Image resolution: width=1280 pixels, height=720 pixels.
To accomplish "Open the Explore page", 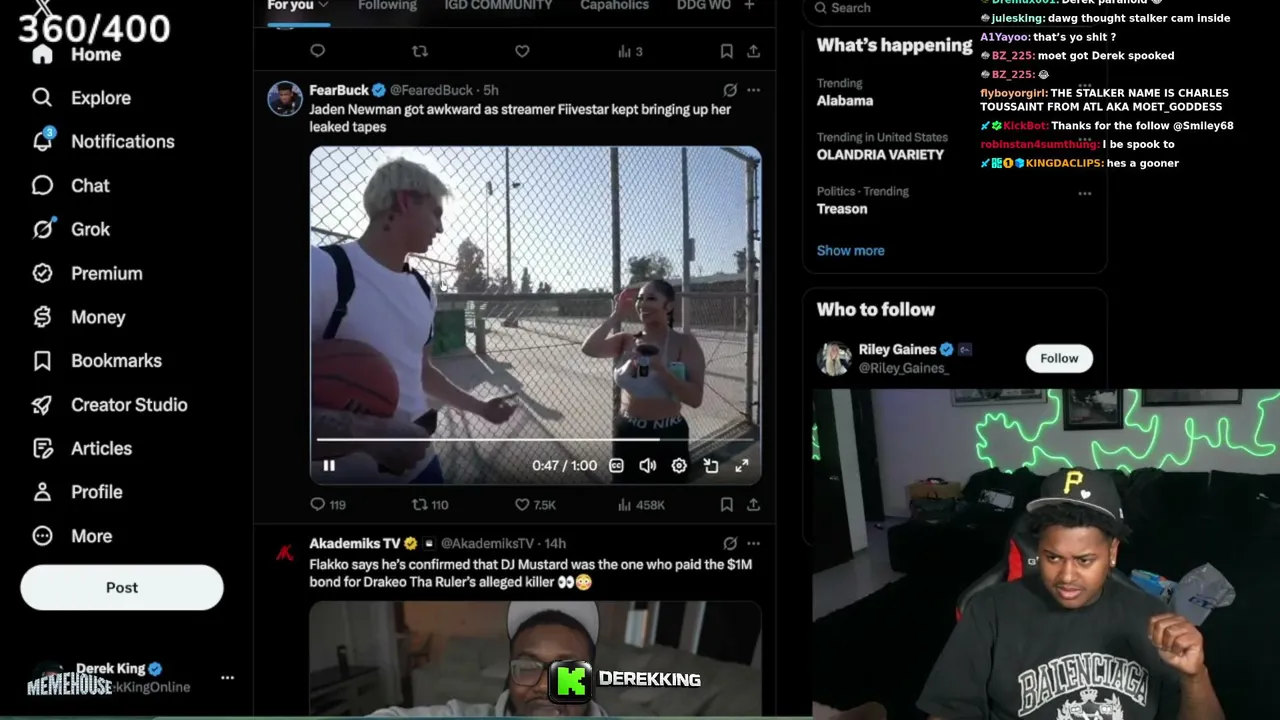I will (81, 98).
